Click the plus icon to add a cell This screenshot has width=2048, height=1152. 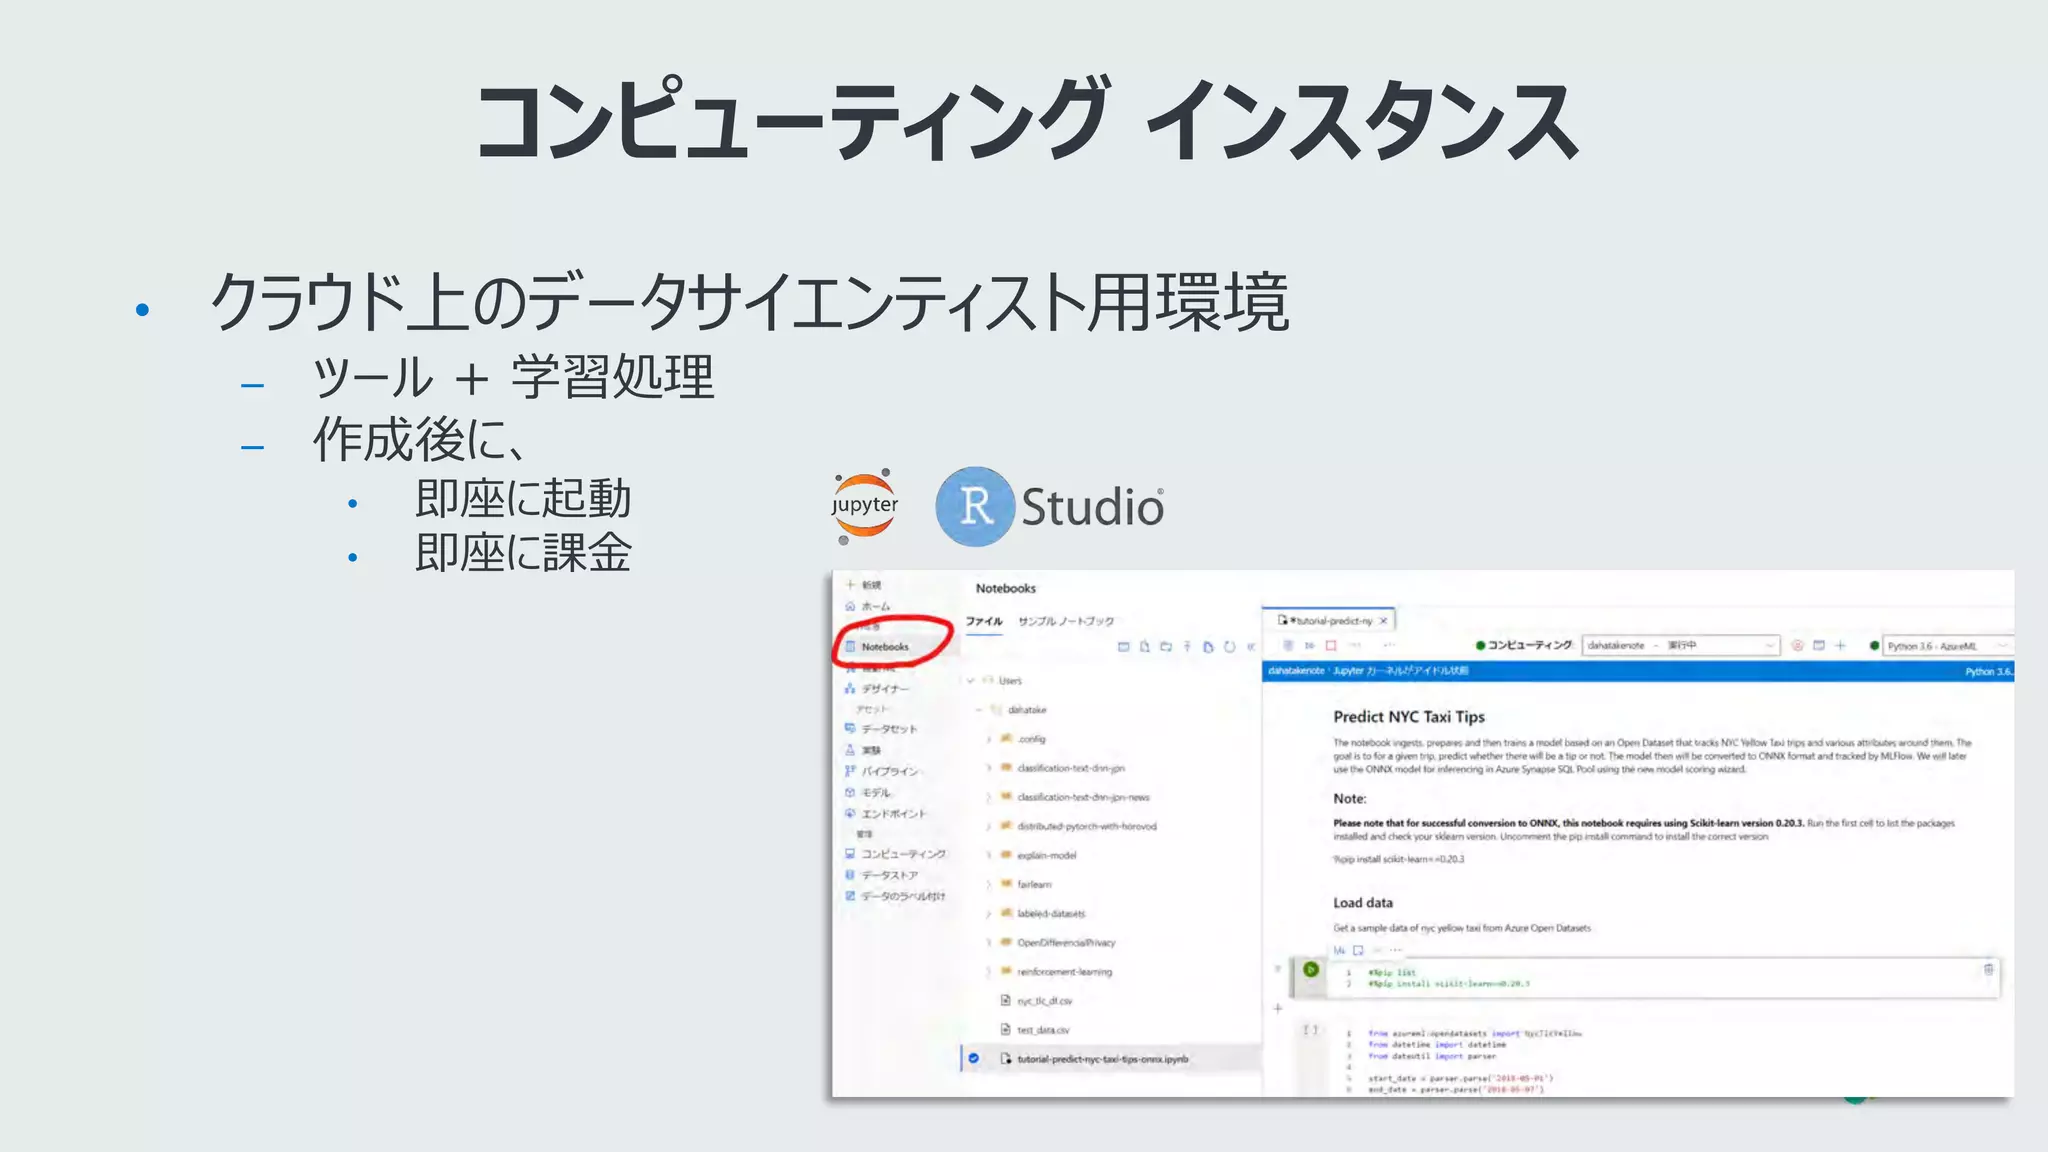coord(1277,1008)
